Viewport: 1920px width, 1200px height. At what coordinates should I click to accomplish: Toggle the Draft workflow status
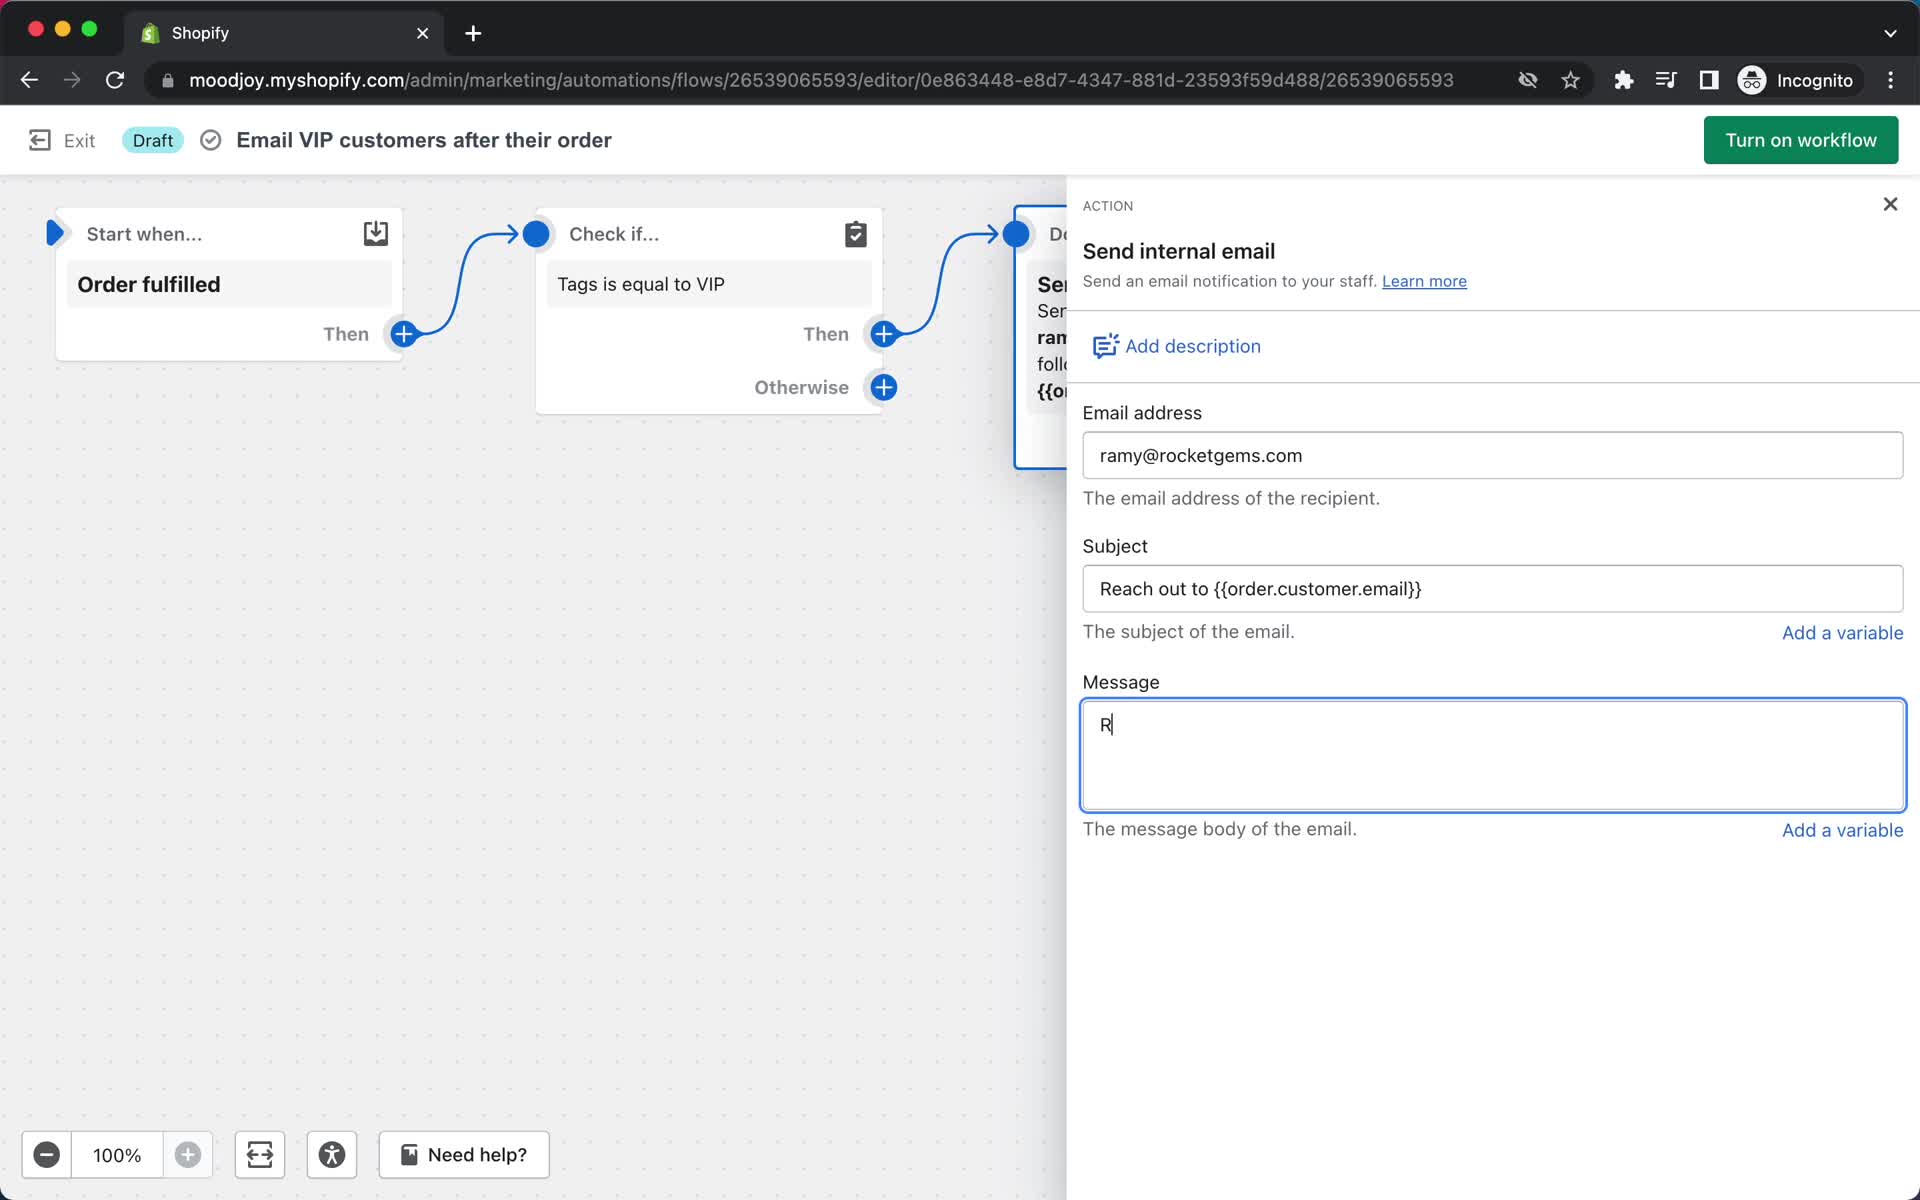click(x=151, y=140)
